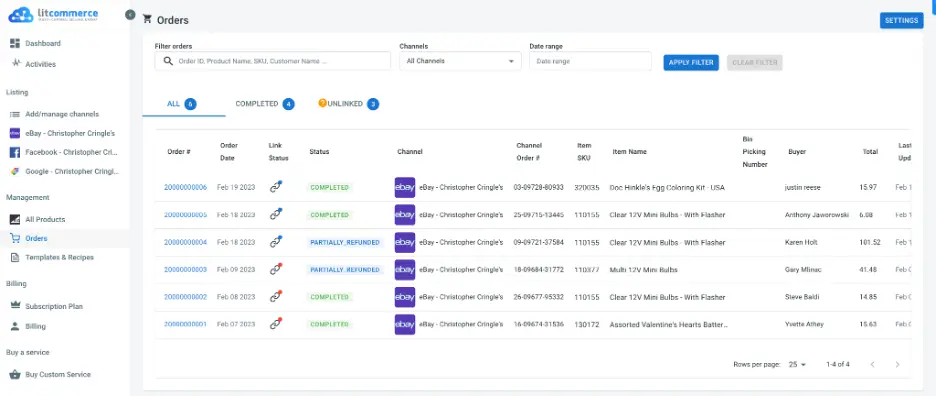936x396 pixels.
Task: Collapse the sidebar with the arrow button
Action: (130, 14)
